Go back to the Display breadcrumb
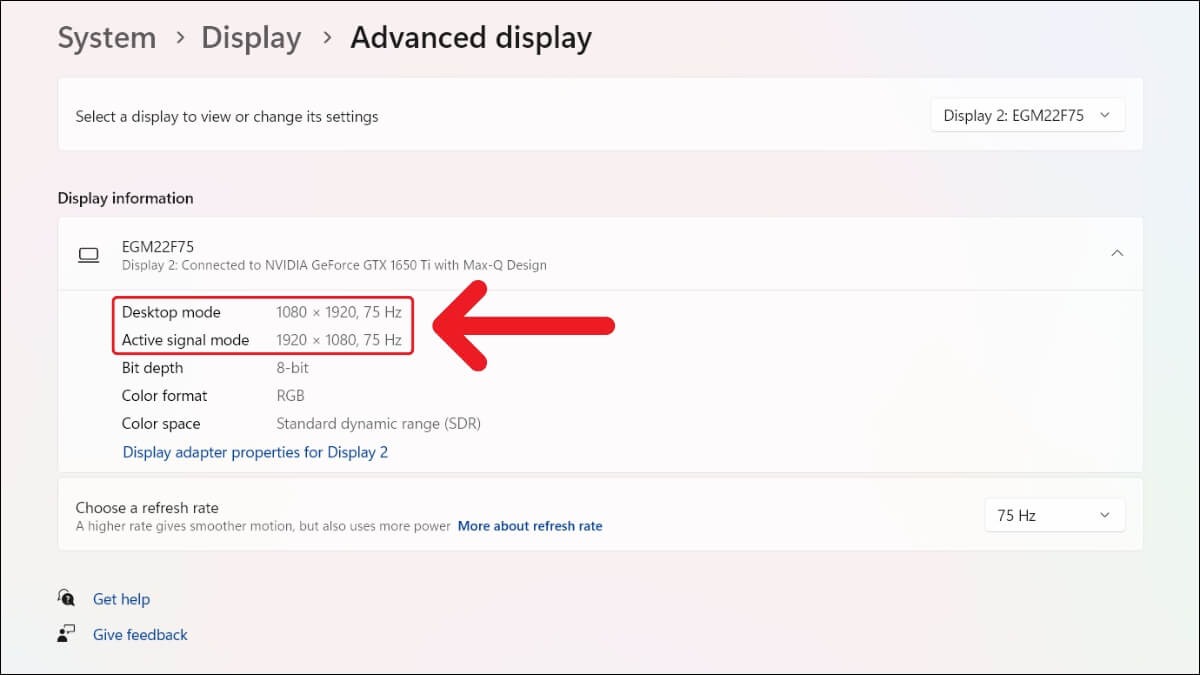This screenshot has height=675, width=1200. click(251, 38)
